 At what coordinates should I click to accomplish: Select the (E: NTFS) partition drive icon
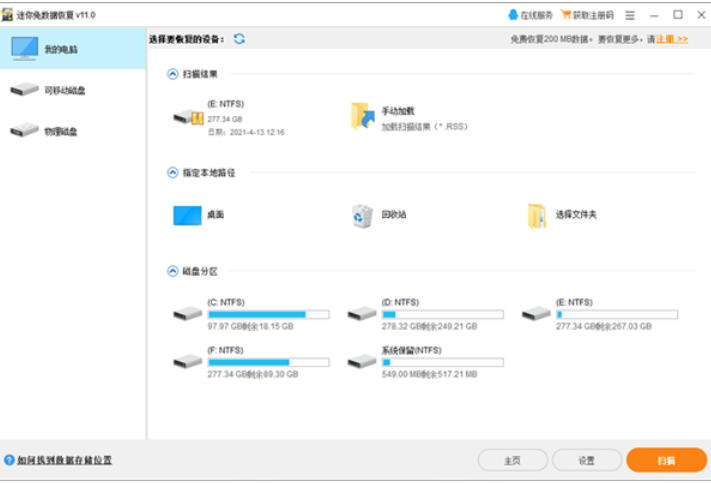(x=536, y=313)
